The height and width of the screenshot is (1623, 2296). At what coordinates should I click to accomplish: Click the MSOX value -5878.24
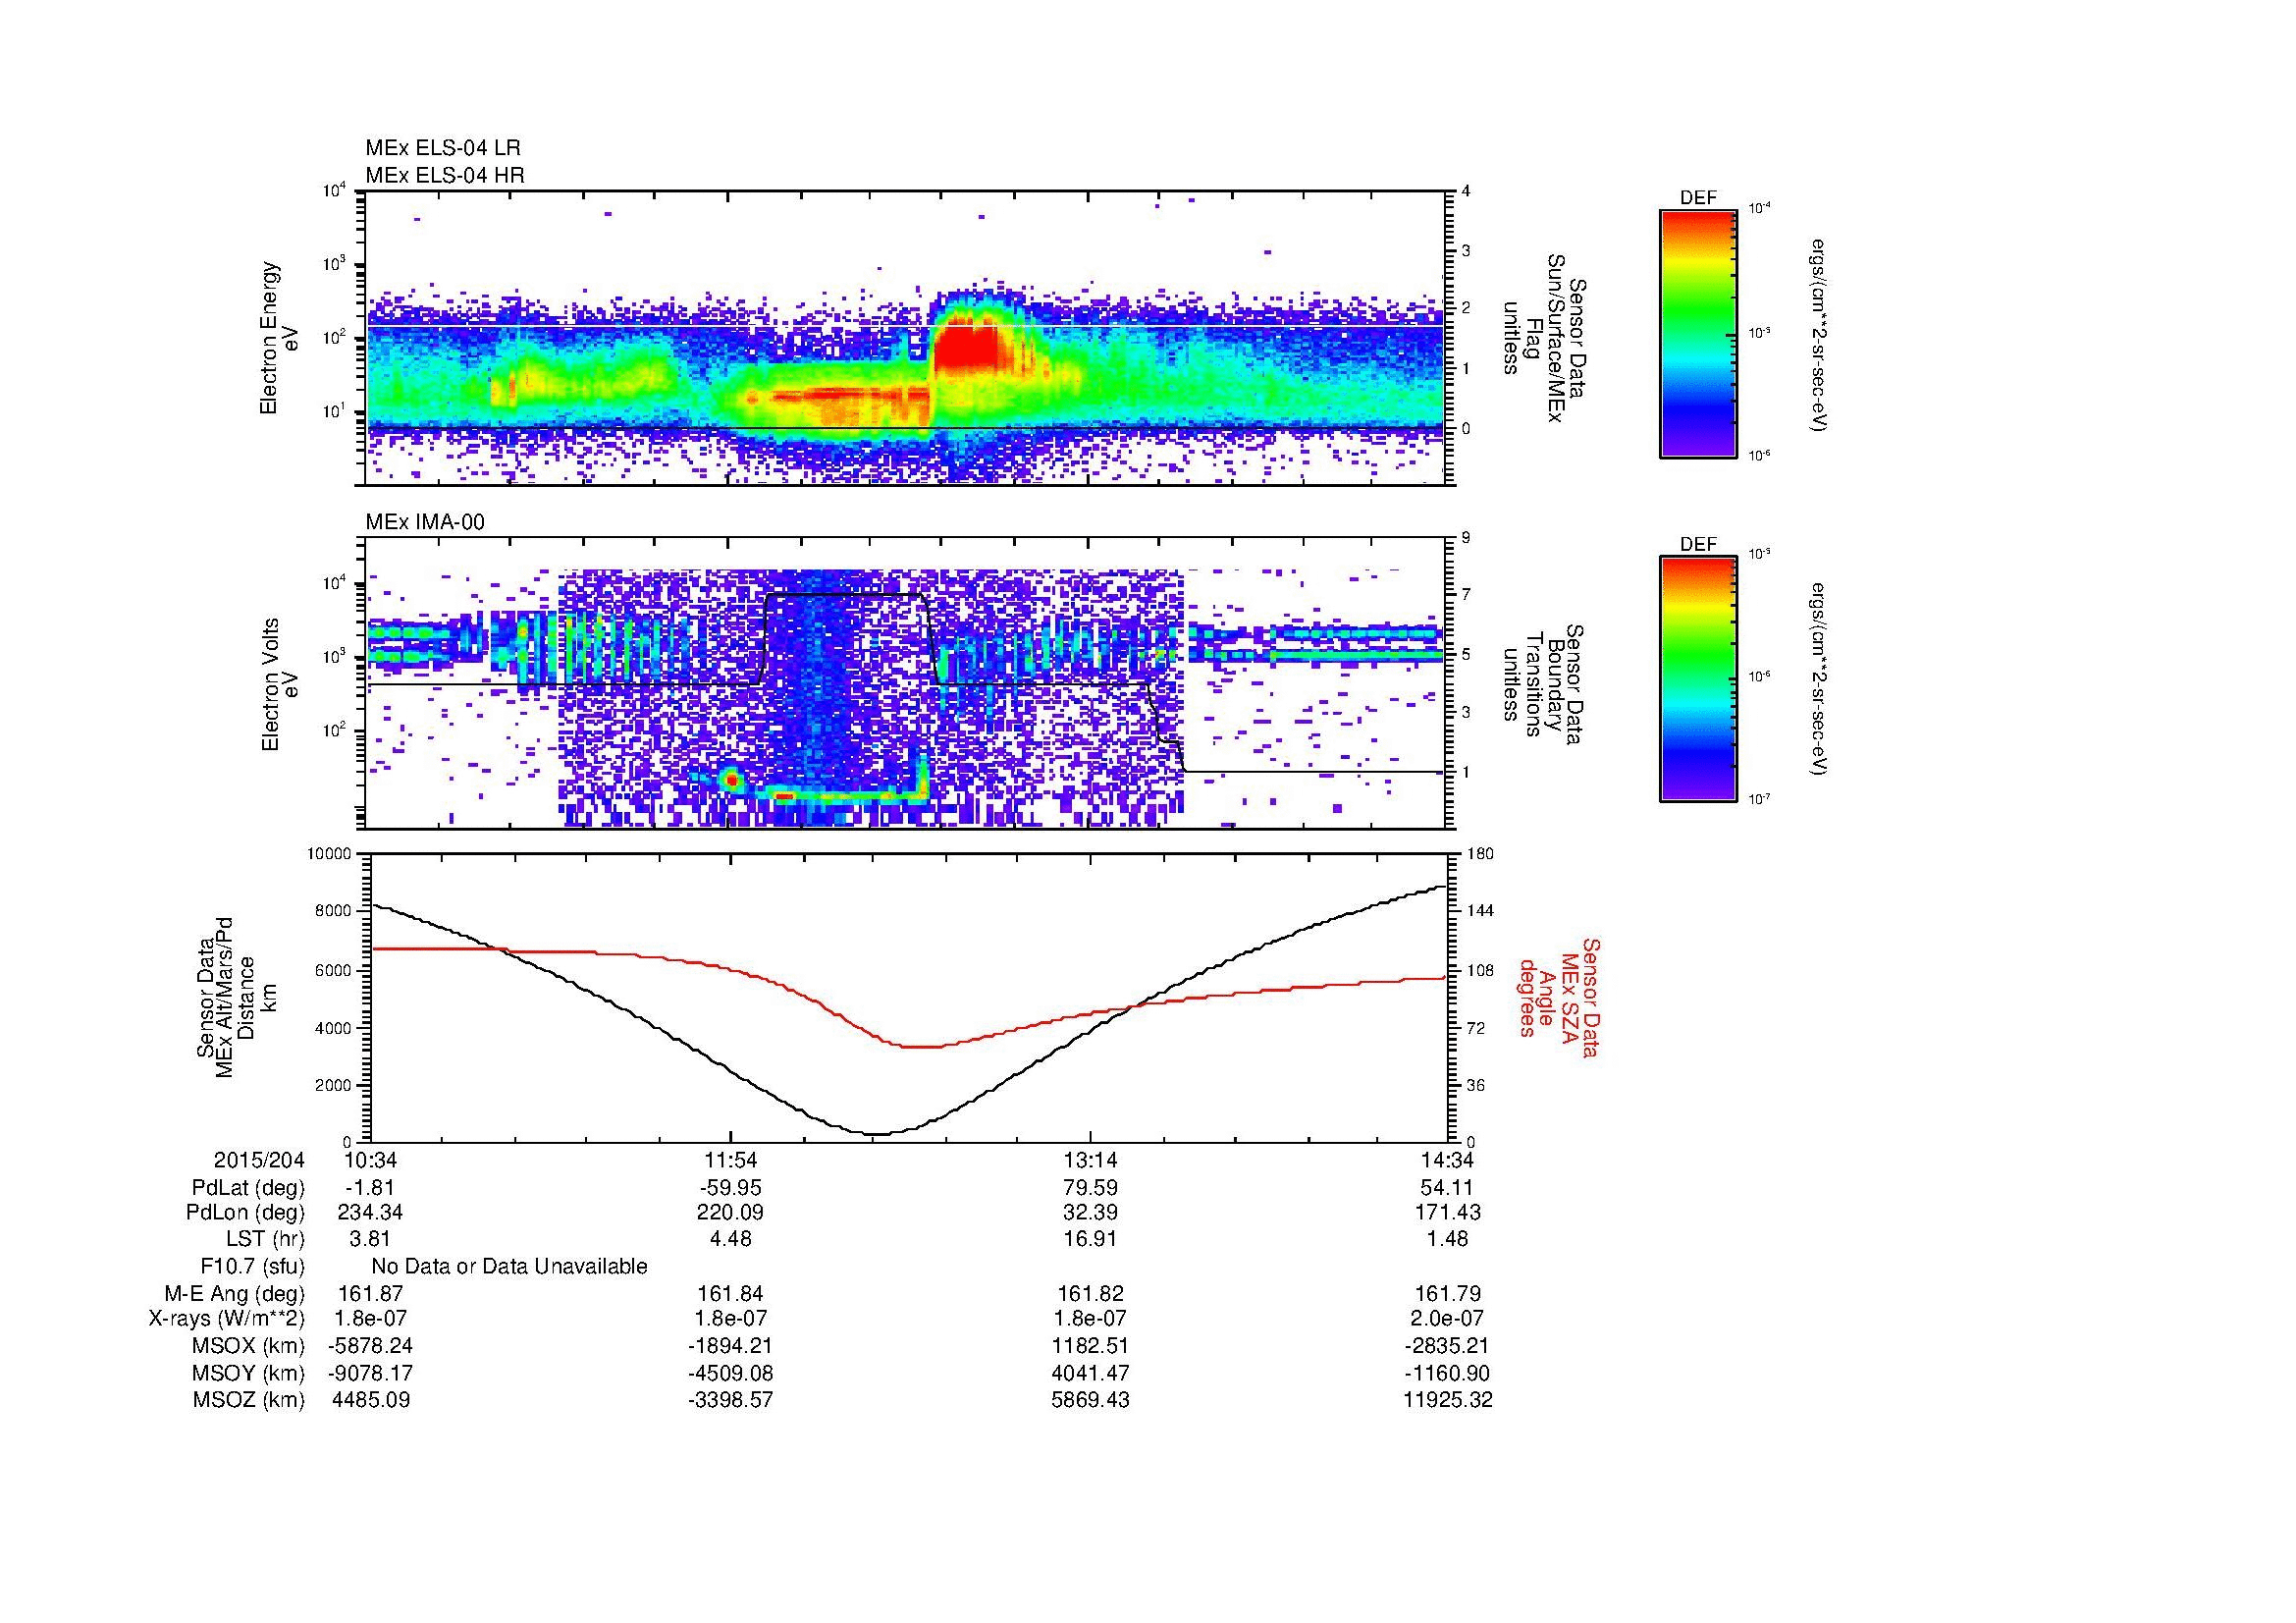(x=370, y=1346)
